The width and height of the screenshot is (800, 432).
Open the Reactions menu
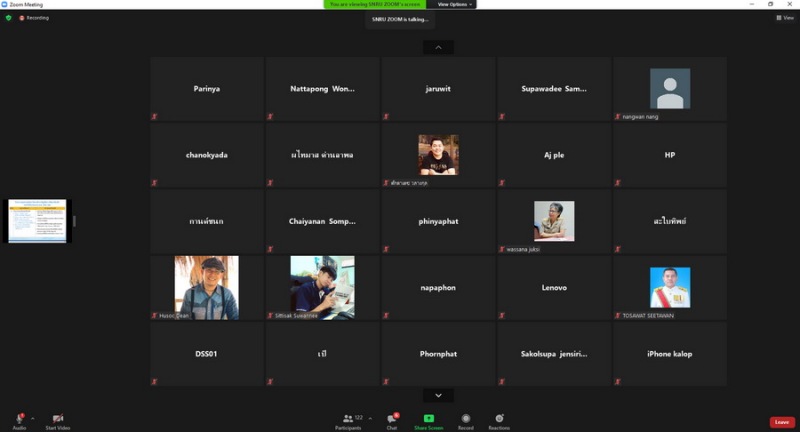(x=499, y=418)
